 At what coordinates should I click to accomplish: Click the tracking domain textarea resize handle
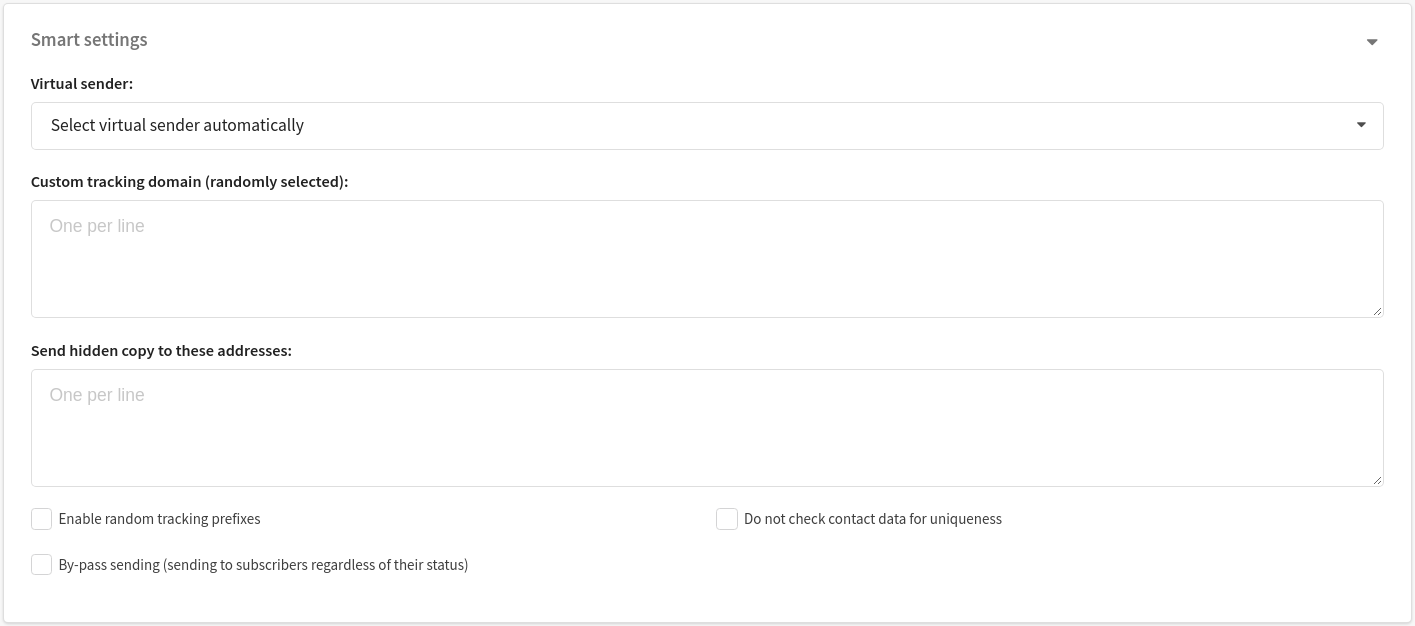tap(1377, 311)
